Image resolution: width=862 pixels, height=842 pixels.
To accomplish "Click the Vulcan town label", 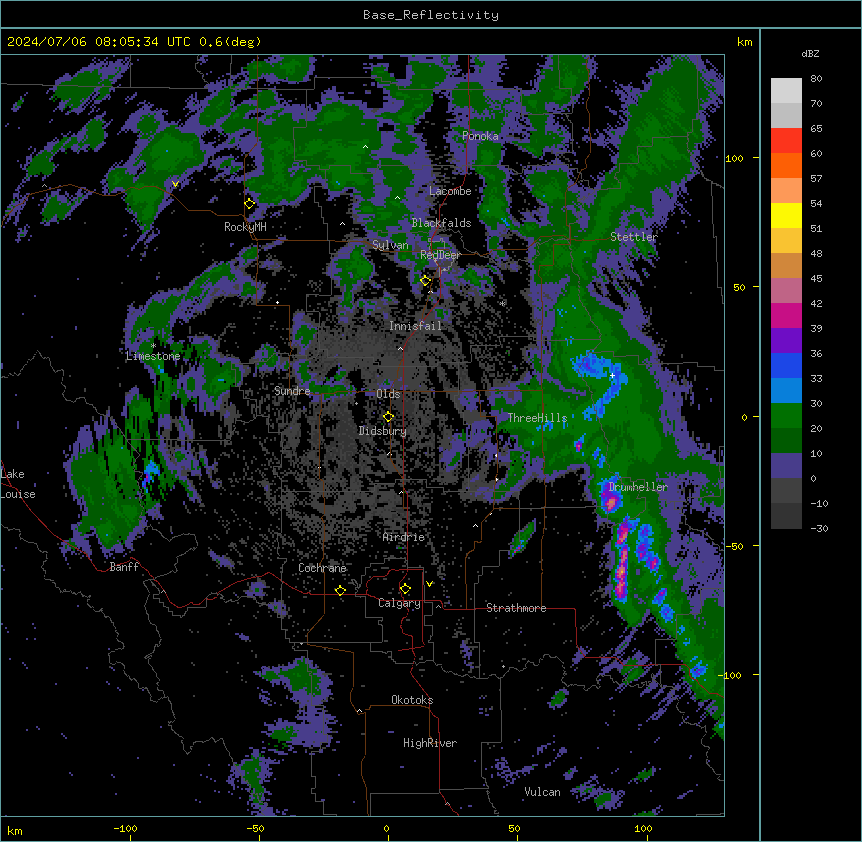I will [x=543, y=792].
